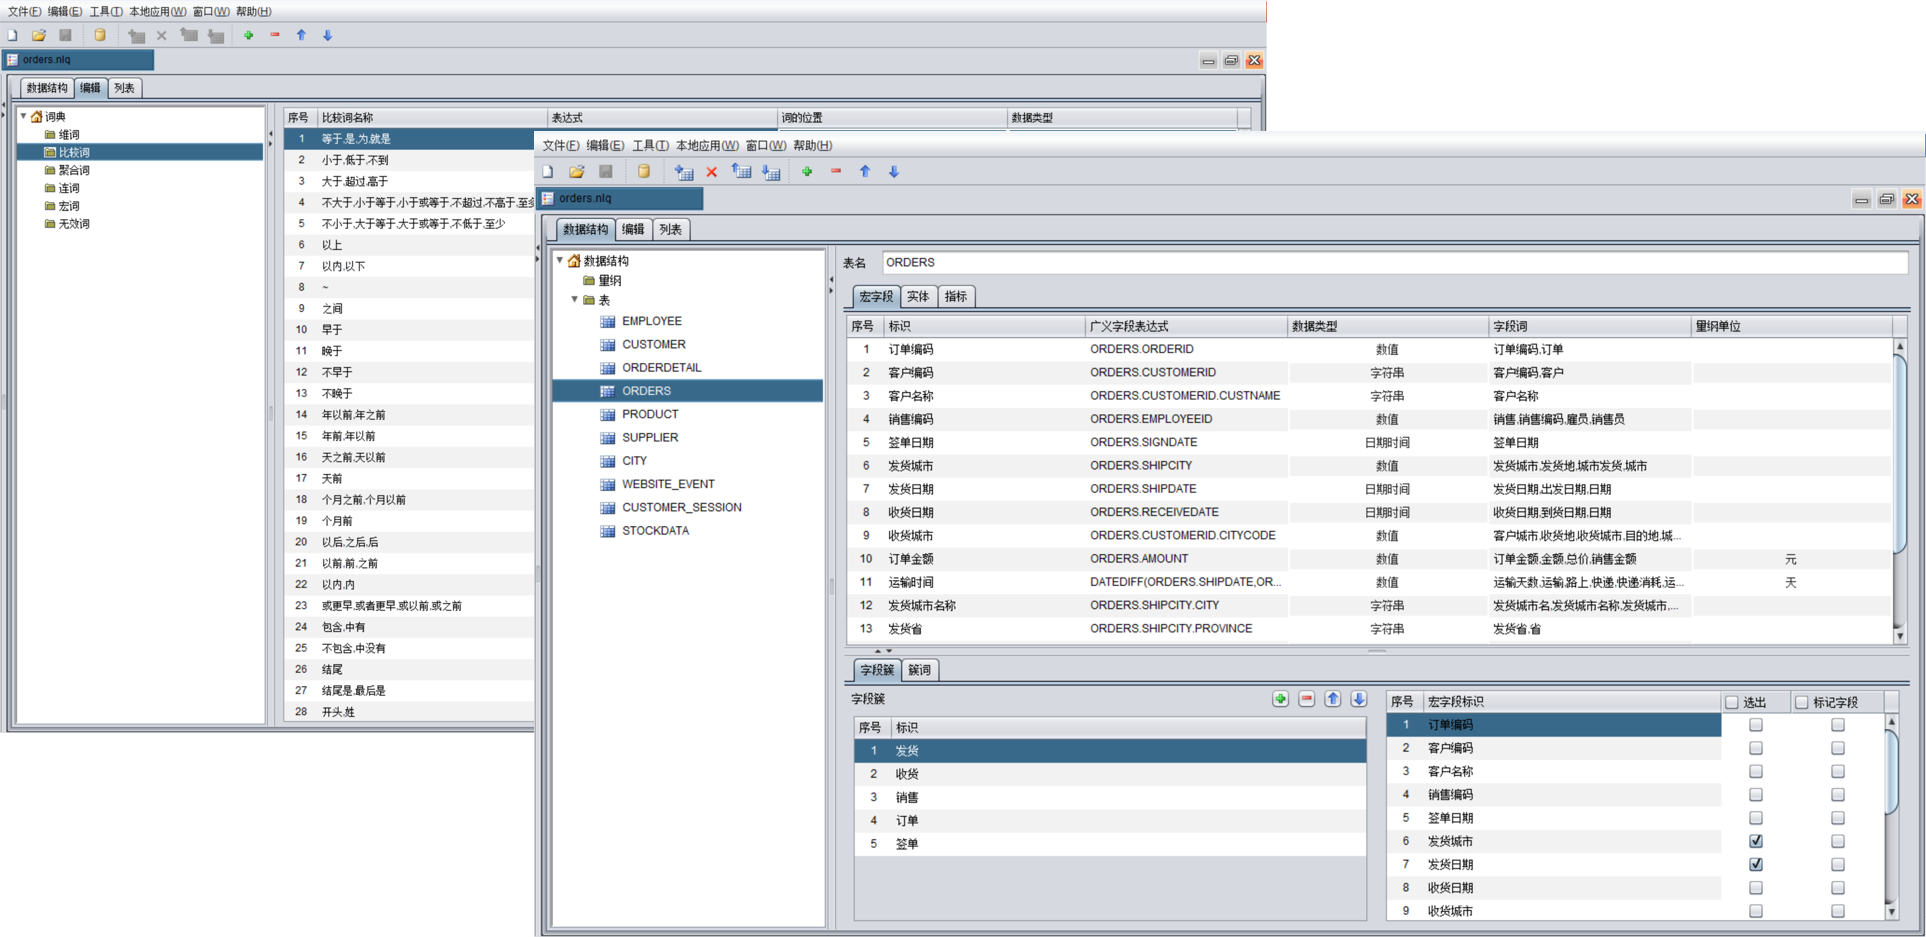Open a file via front window folder icon
Viewport: 1926px width, 937px height.
click(x=577, y=172)
